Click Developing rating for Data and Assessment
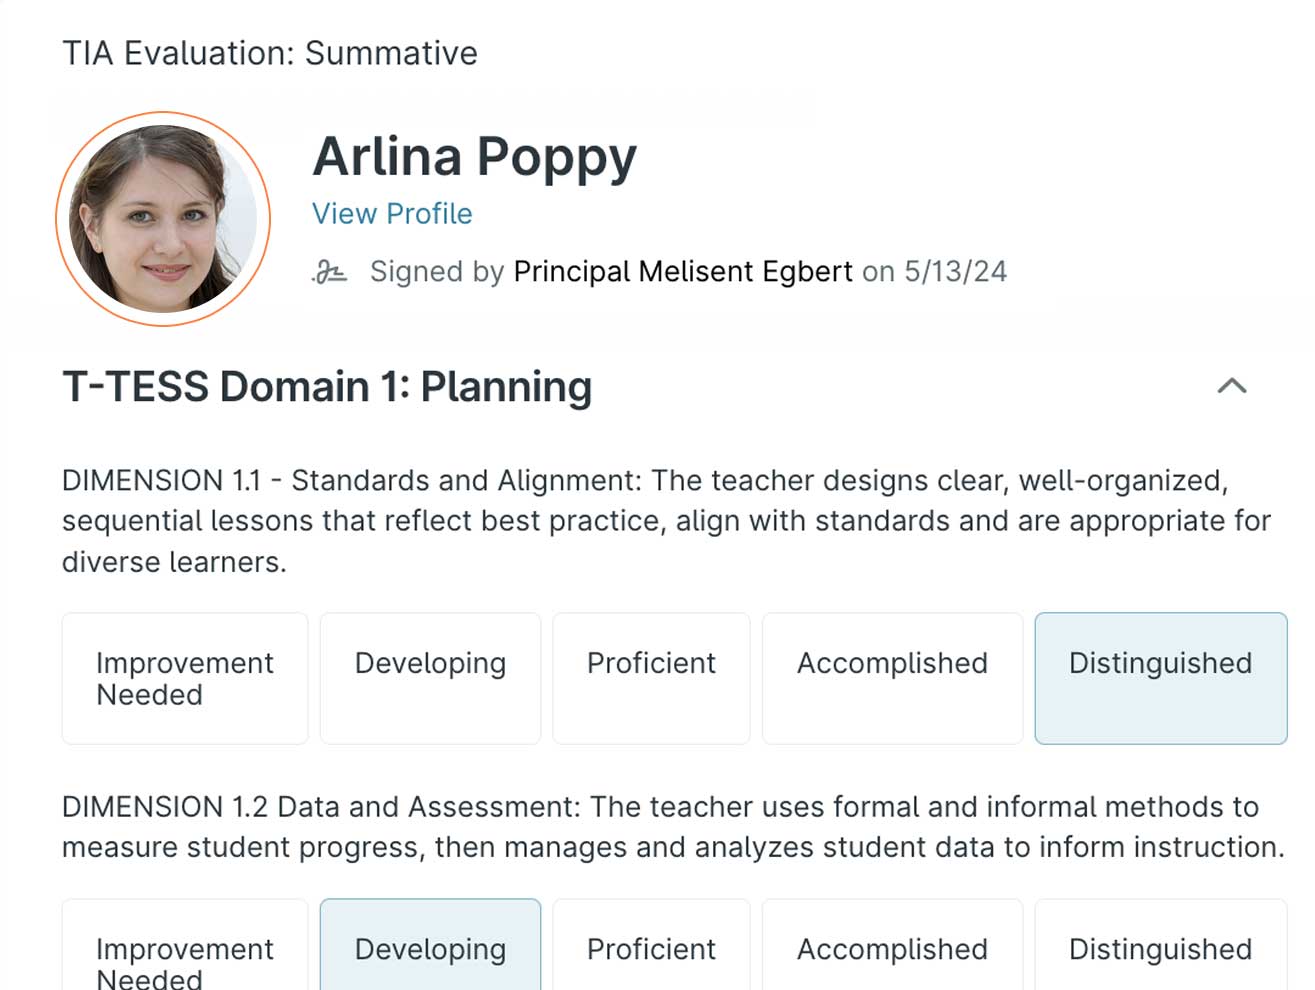The height and width of the screenshot is (990, 1315). (430, 948)
